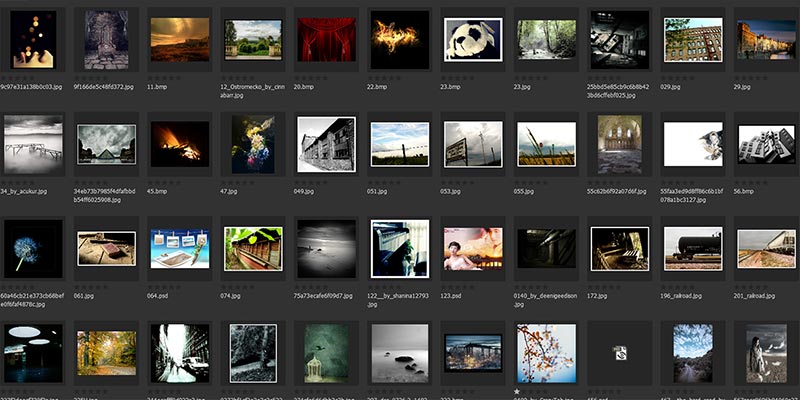Click the file name 064.psd
Screen dimensions: 800x400
coord(158,296)
